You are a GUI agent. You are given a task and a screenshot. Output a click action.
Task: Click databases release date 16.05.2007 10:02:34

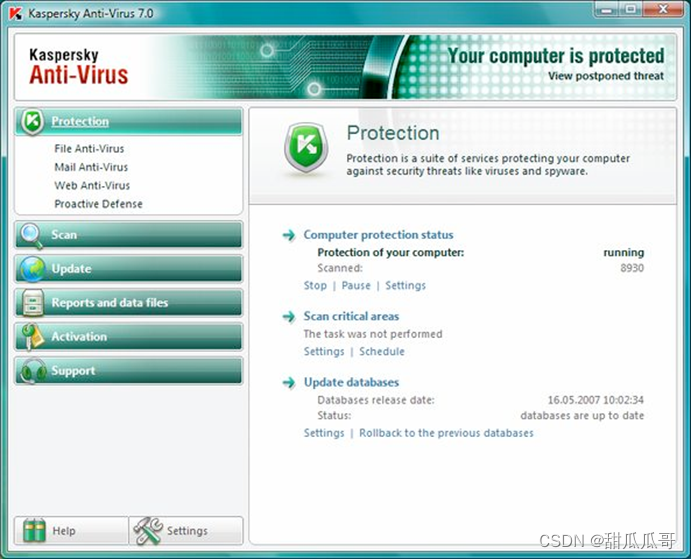[595, 400]
